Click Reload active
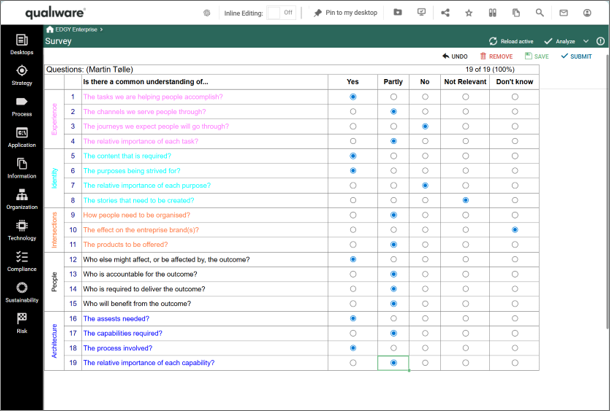 click(x=511, y=41)
